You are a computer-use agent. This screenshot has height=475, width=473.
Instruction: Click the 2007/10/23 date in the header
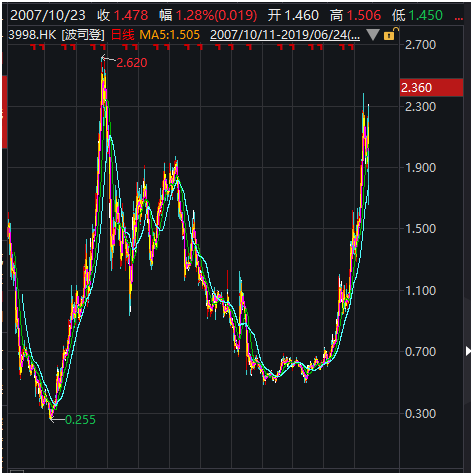pyautogui.click(x=48, y=15)
